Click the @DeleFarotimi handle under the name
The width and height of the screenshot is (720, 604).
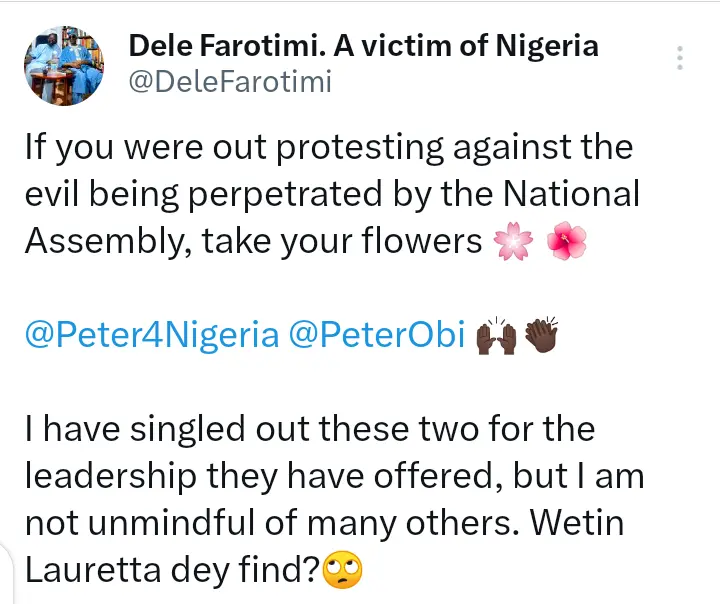click(229, 83)
